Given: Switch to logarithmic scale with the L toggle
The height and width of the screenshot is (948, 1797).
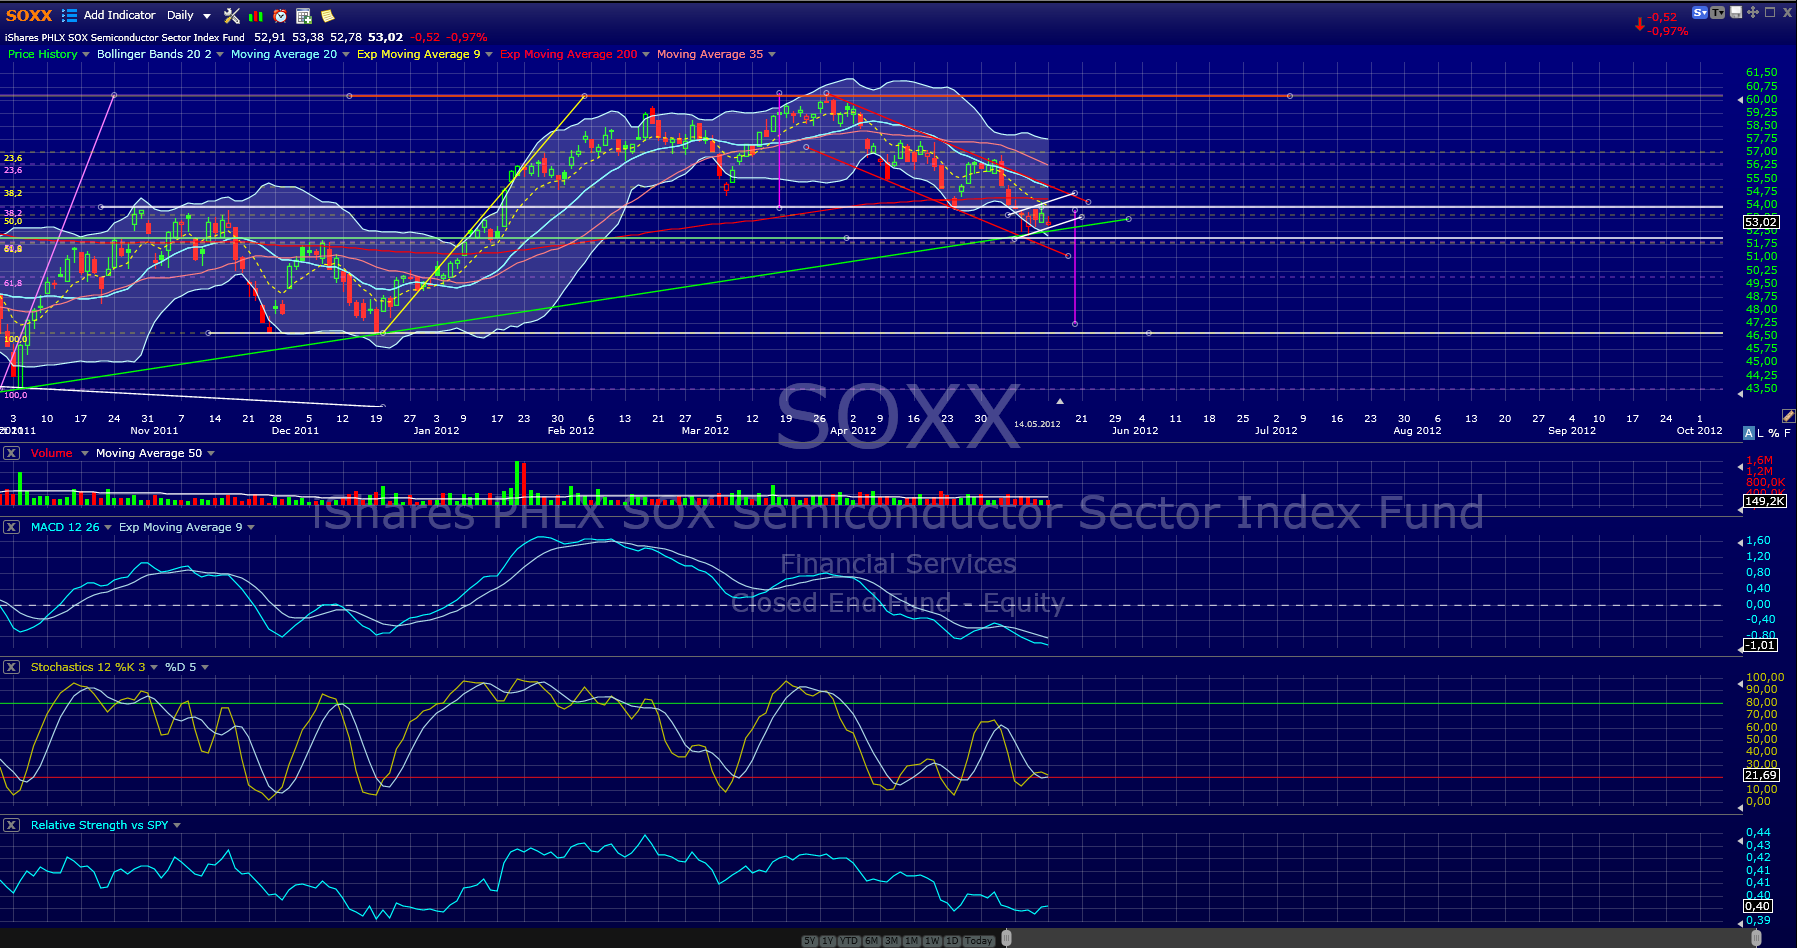Looking at the screenshot, I should click(1760, 433).
